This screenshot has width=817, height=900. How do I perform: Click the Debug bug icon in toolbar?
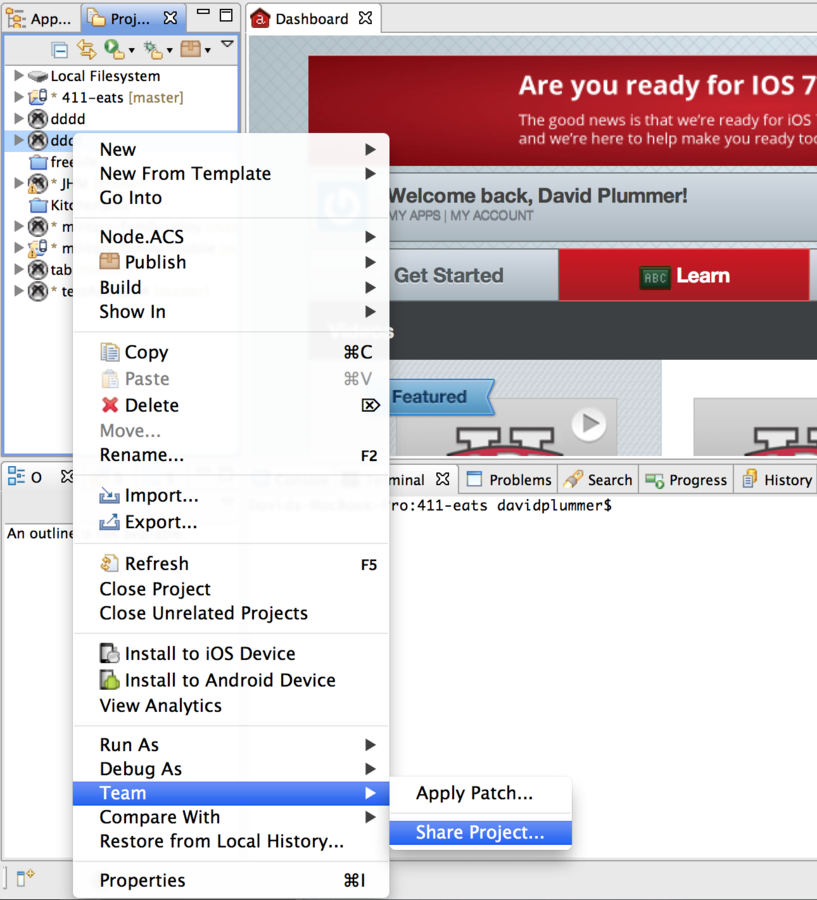tap(153, 50)
